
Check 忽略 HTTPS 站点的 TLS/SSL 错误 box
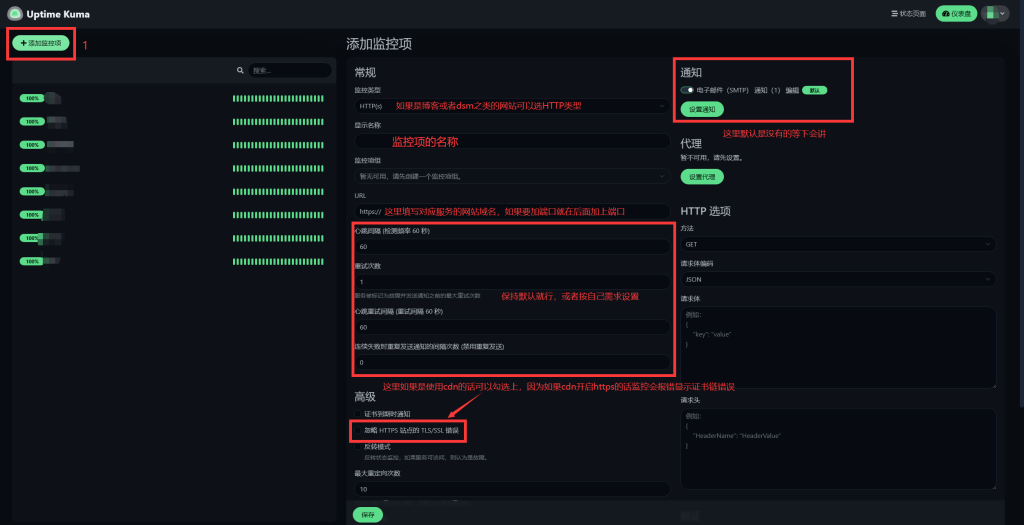(x=358, y=430)
